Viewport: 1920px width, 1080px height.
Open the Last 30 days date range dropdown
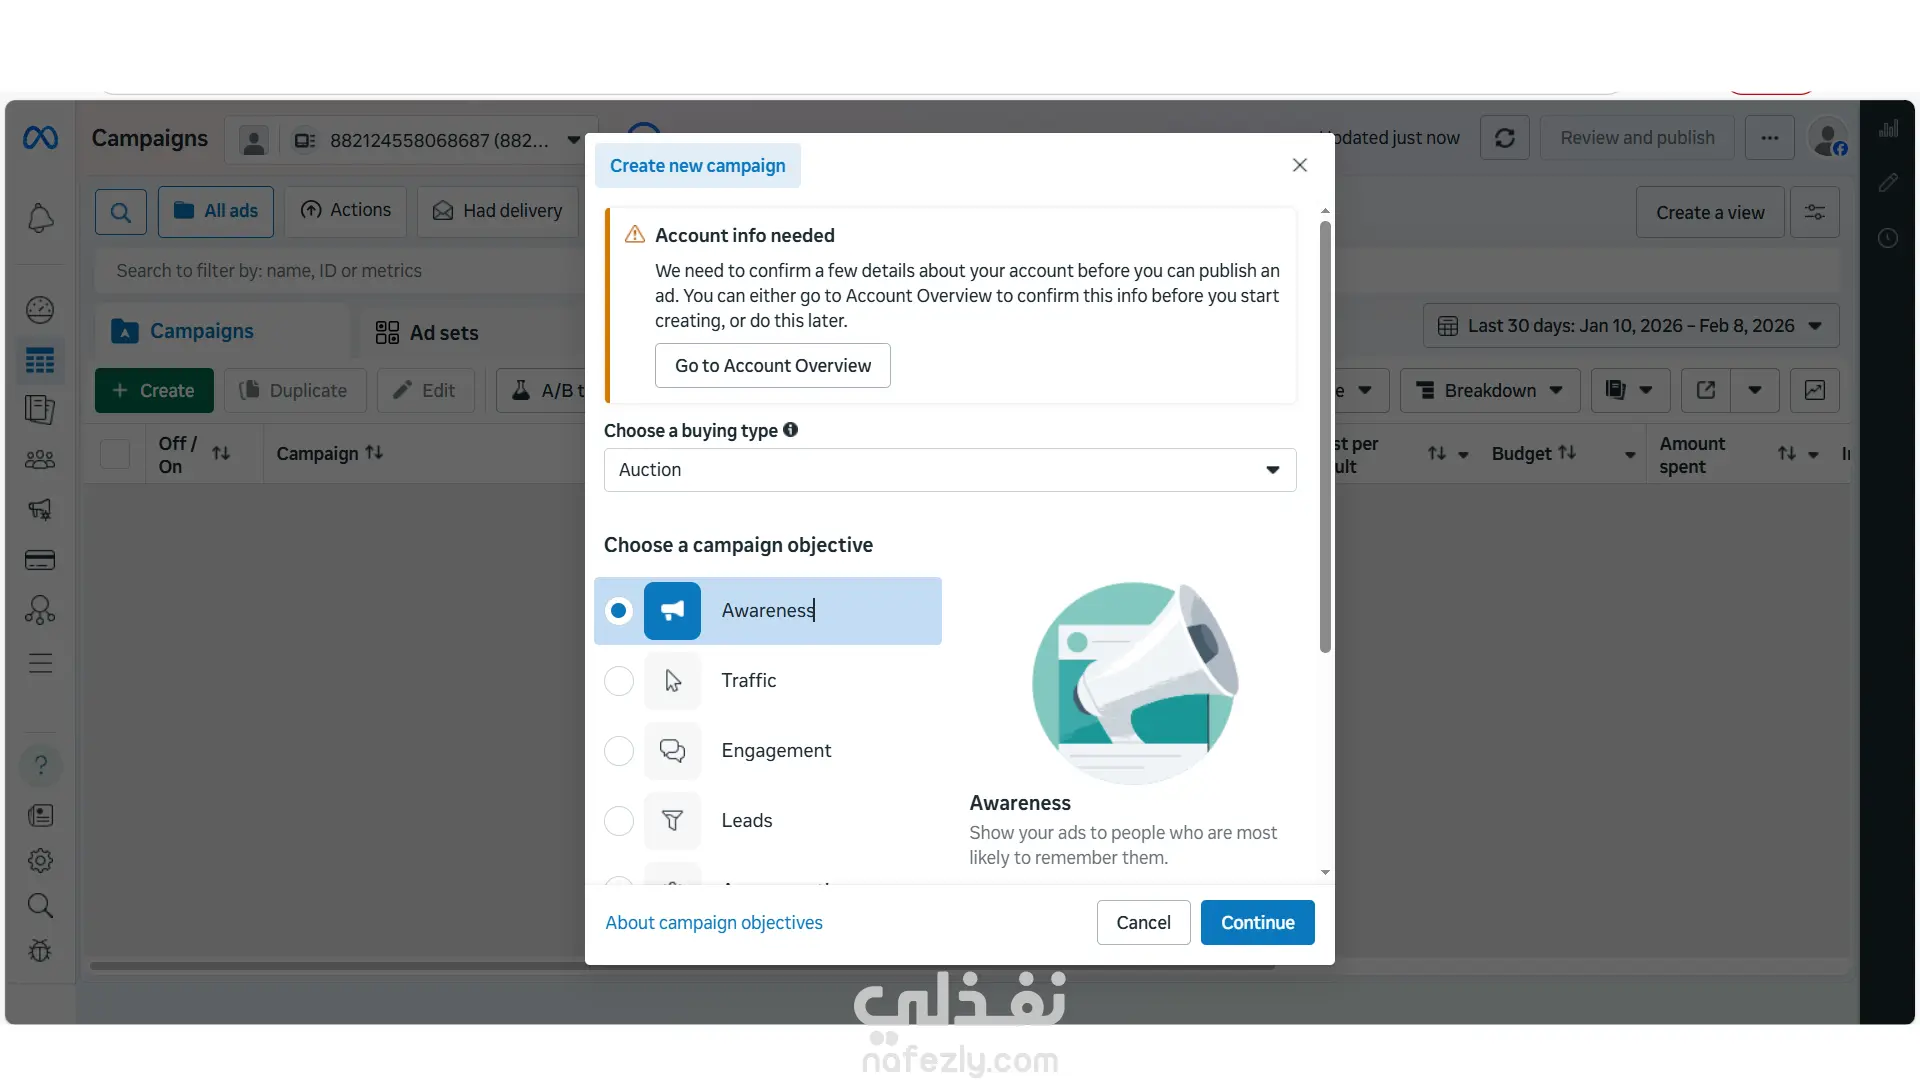coord(1631,326)
